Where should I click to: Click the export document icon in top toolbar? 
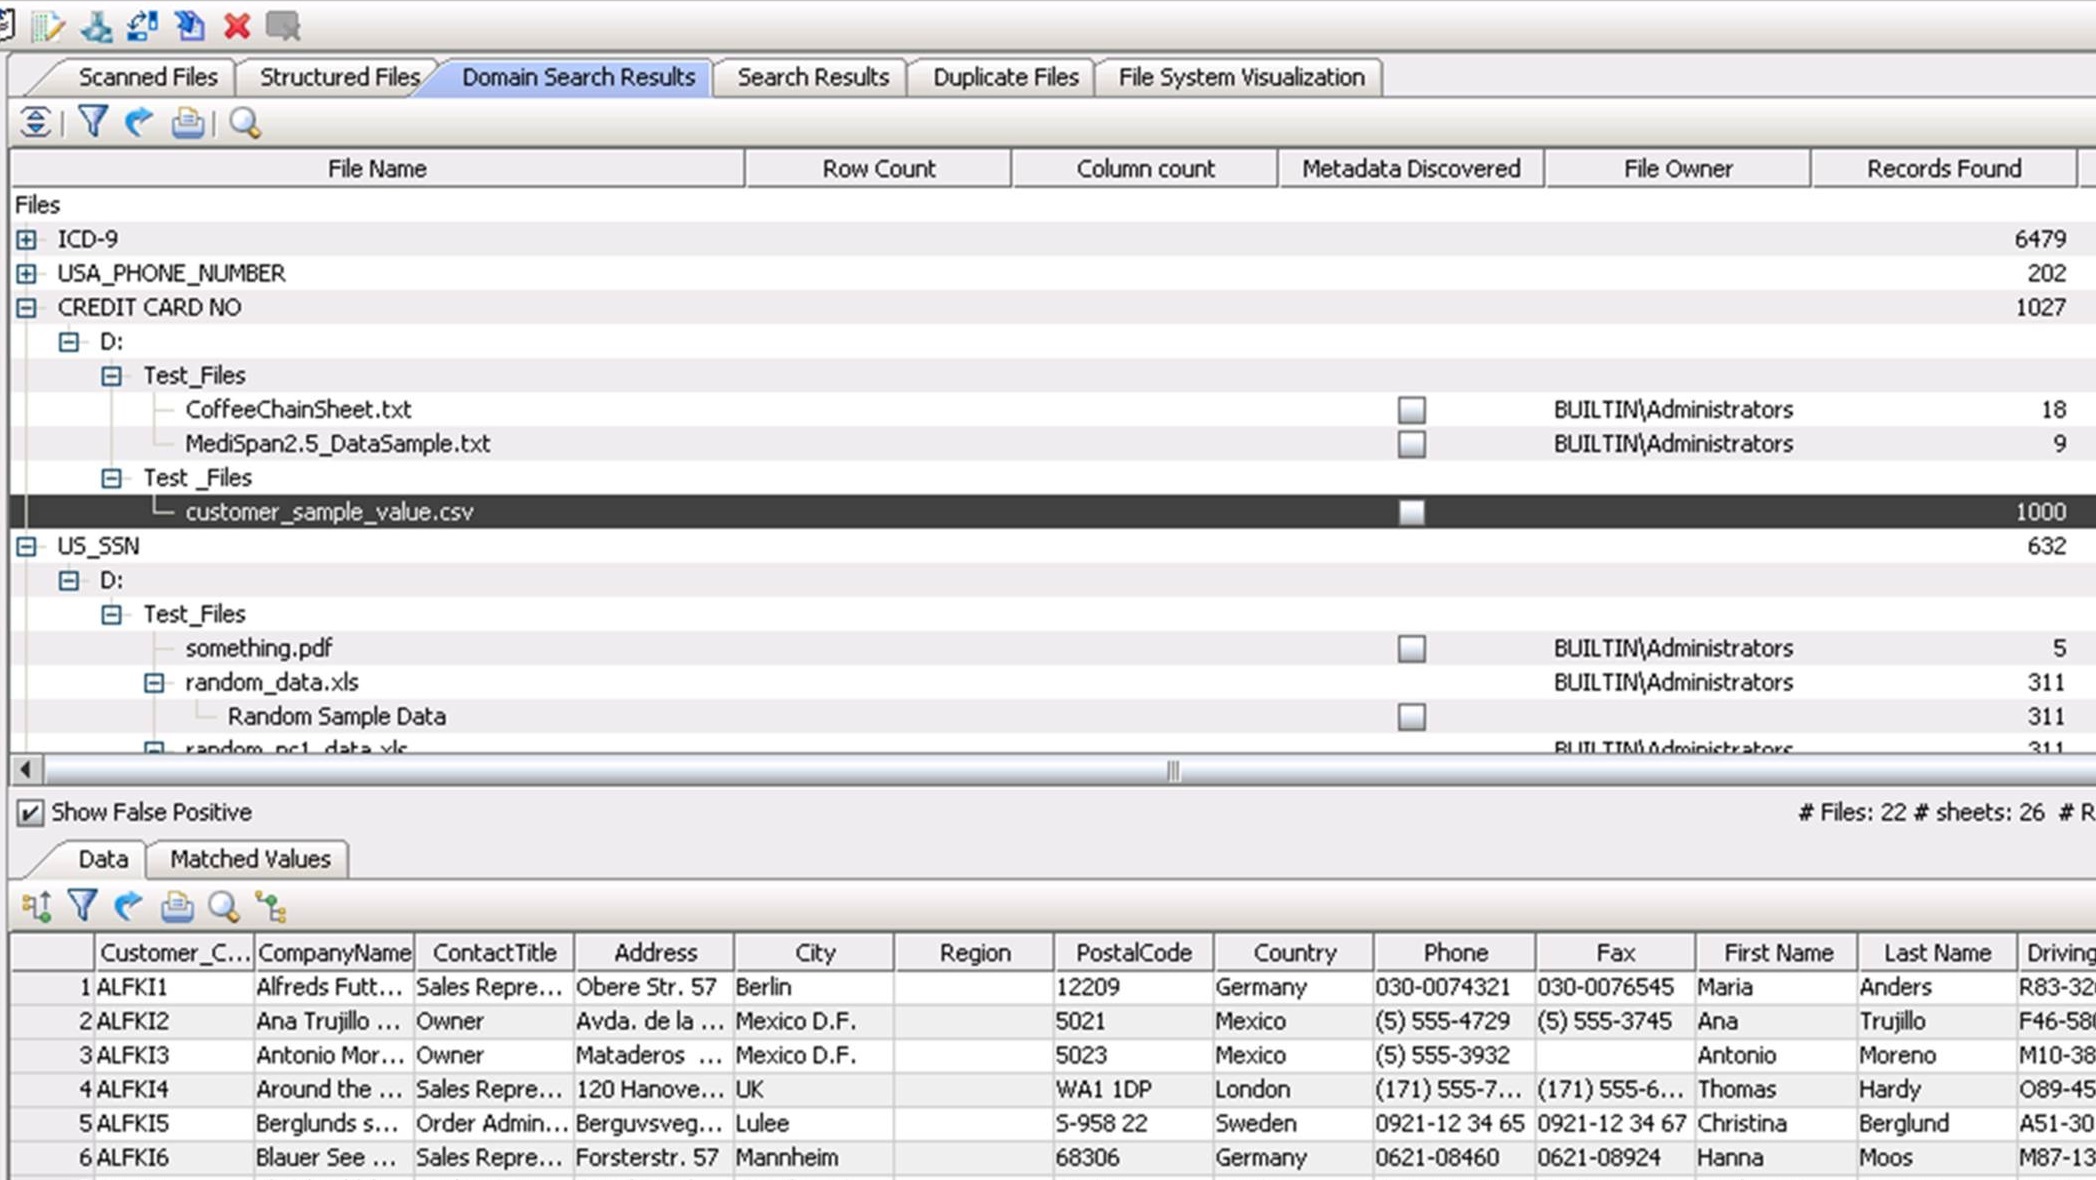(x=189, y=26)
